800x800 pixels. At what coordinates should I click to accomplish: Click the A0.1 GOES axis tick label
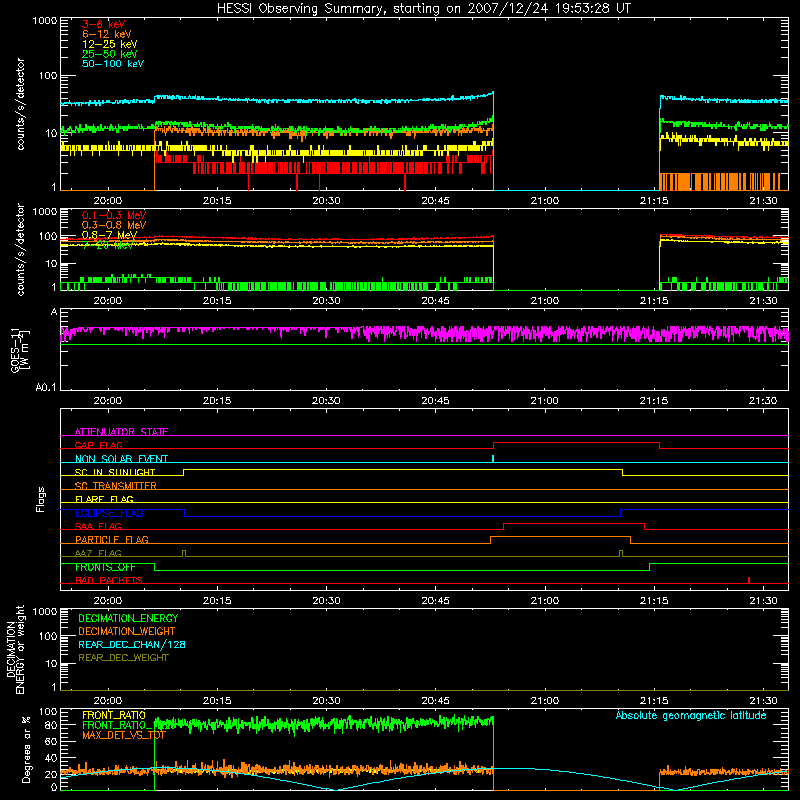tap(46, 387)
